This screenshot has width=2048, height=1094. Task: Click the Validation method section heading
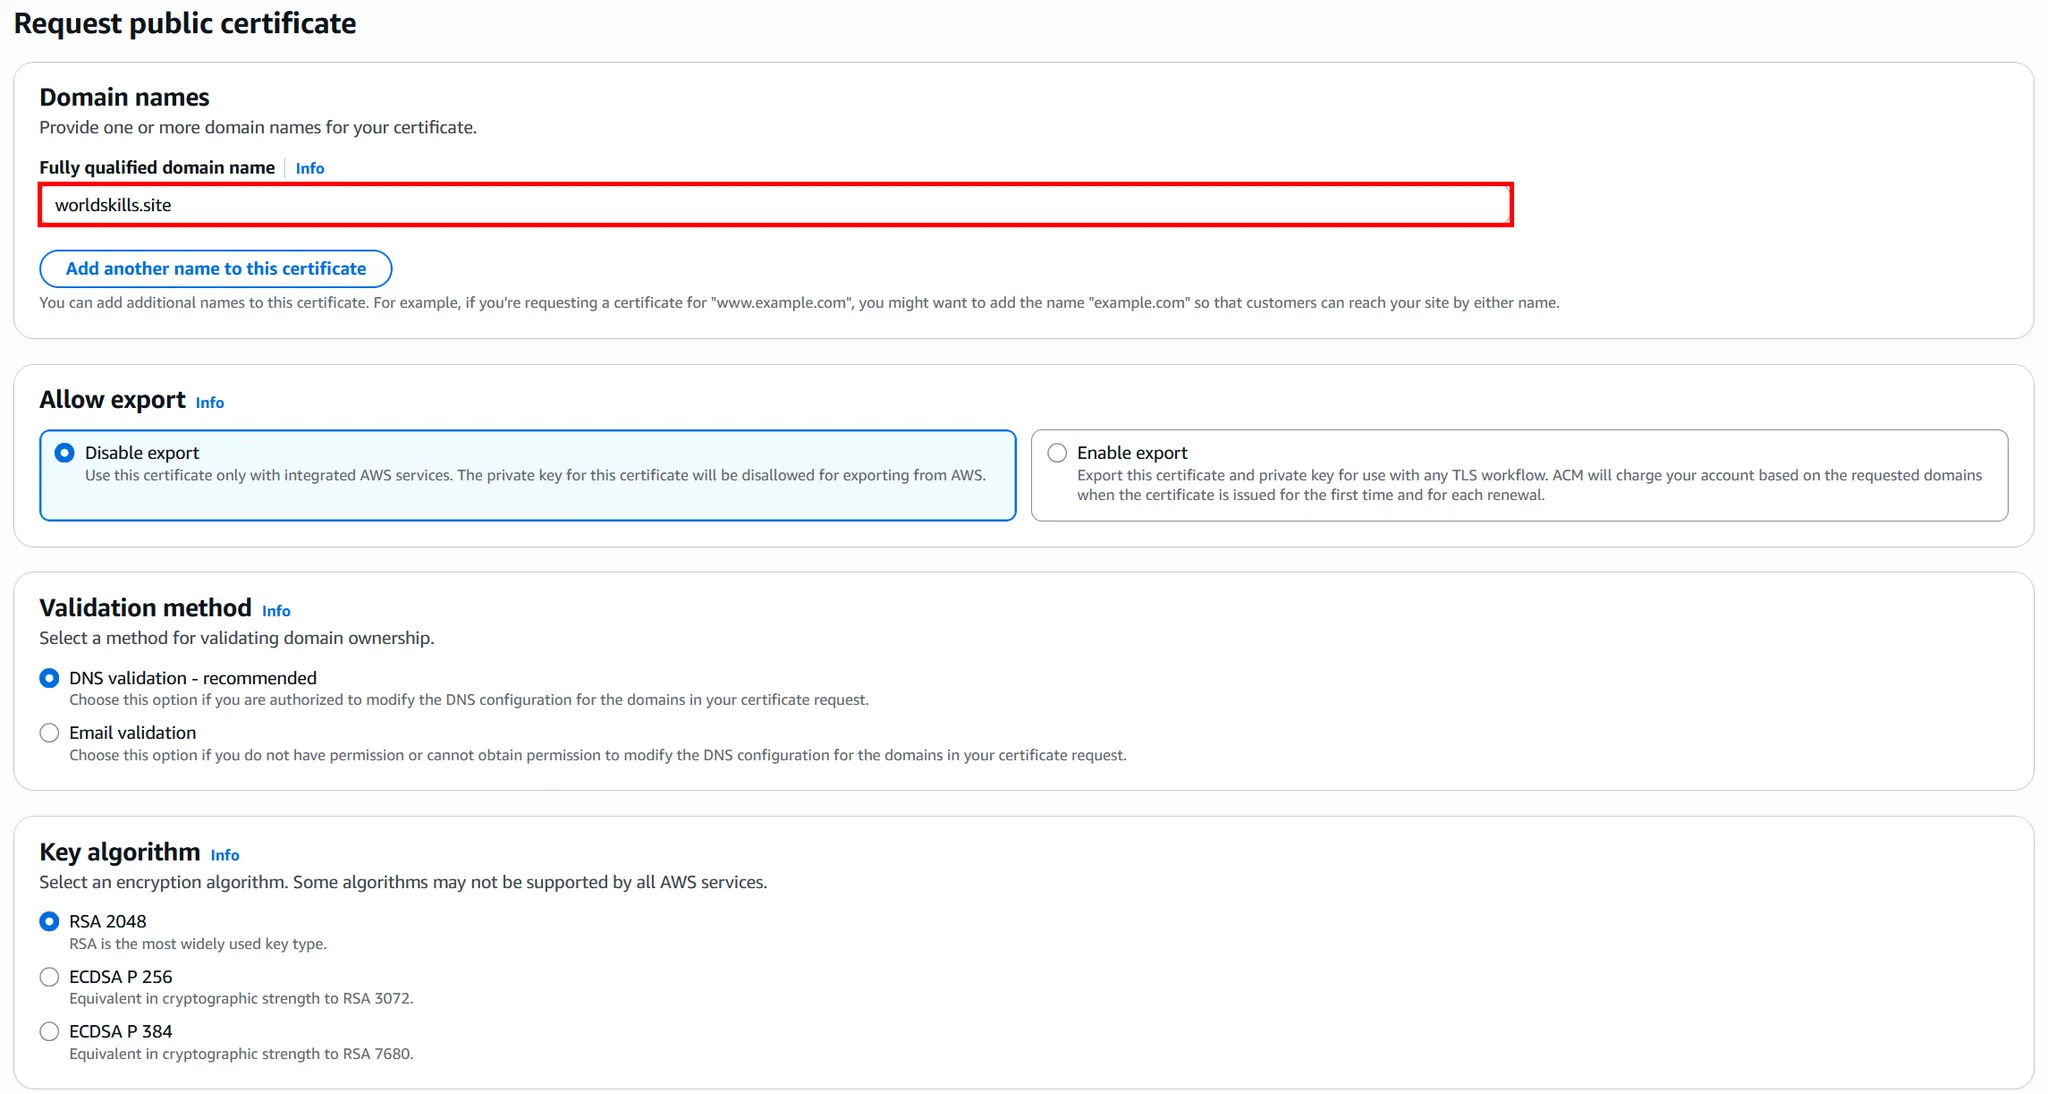pyautogui.click(x=145, y=608)
